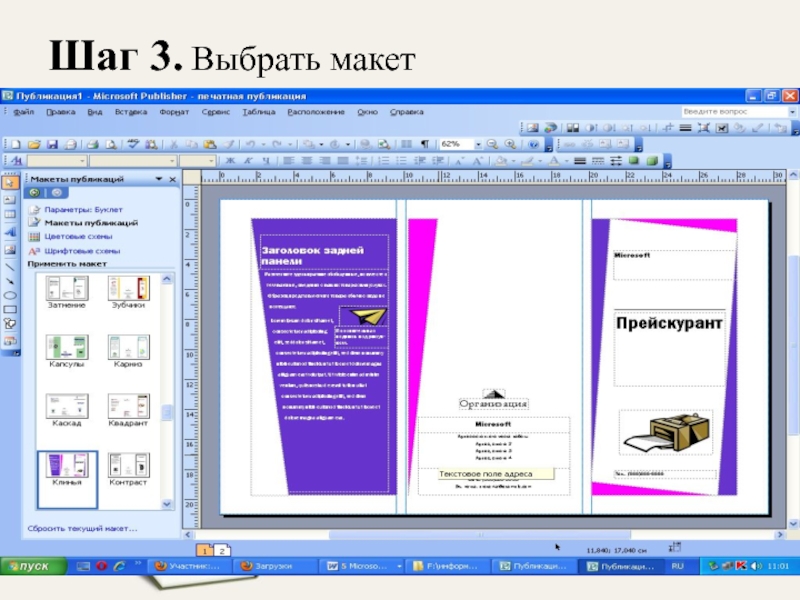Toggle bulleted list formatting
The image size is (800, 600).
click(402, 161)
